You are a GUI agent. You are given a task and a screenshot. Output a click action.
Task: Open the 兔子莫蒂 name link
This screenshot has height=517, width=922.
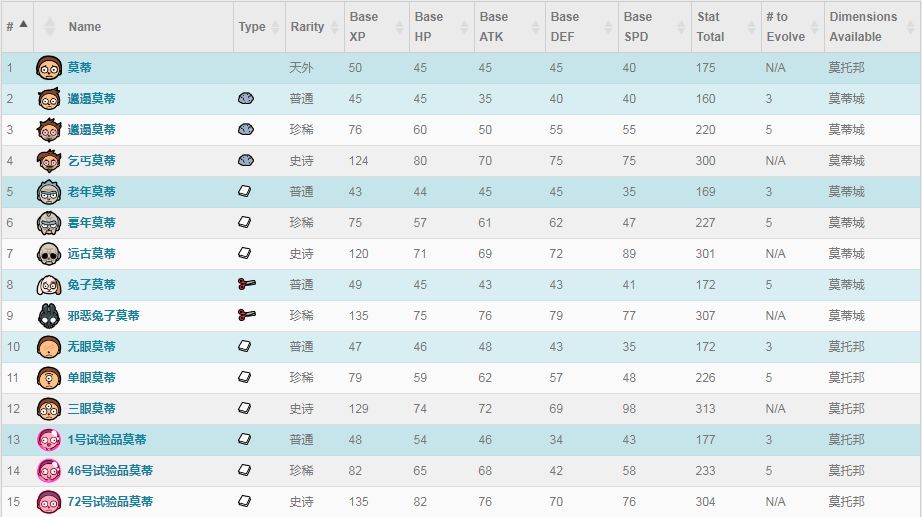point(91,285)
